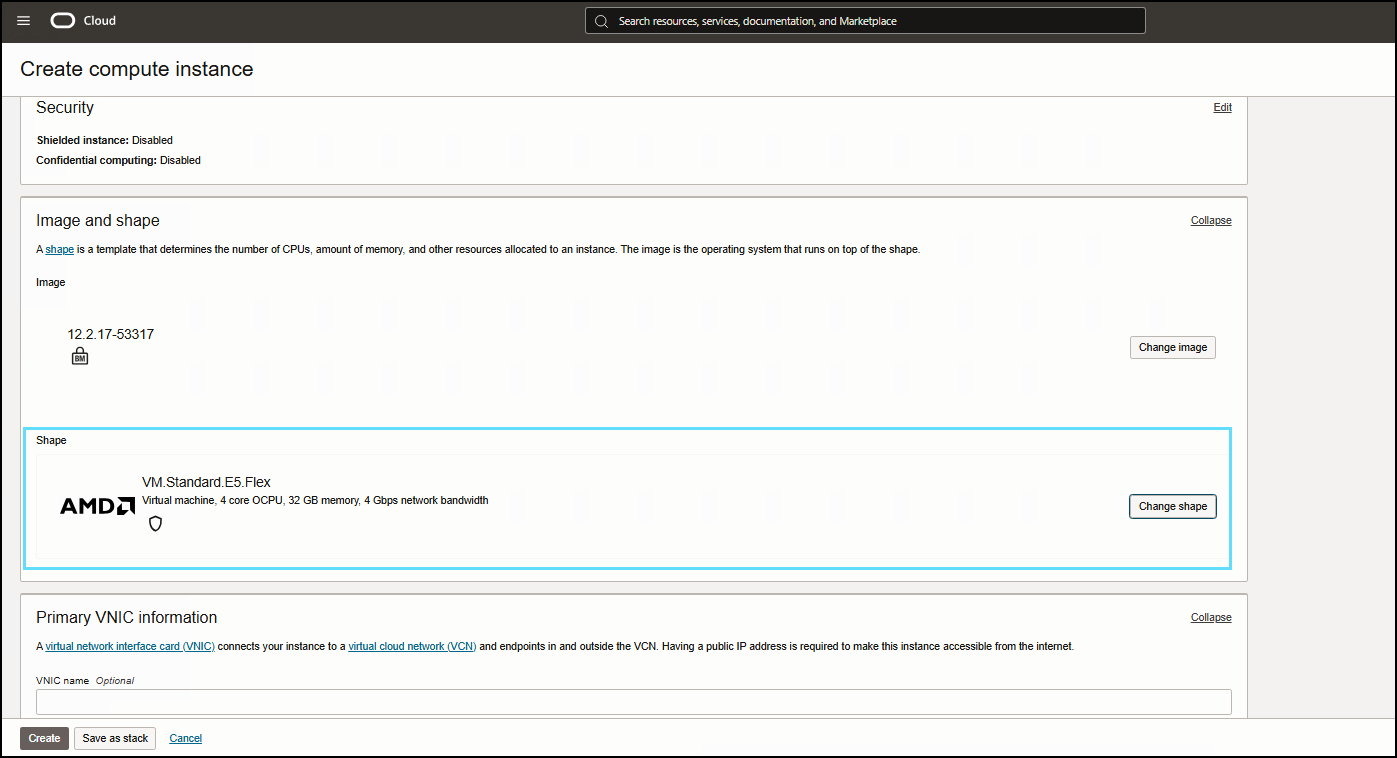Collapse the Image and shape section

coord(1210,220)
